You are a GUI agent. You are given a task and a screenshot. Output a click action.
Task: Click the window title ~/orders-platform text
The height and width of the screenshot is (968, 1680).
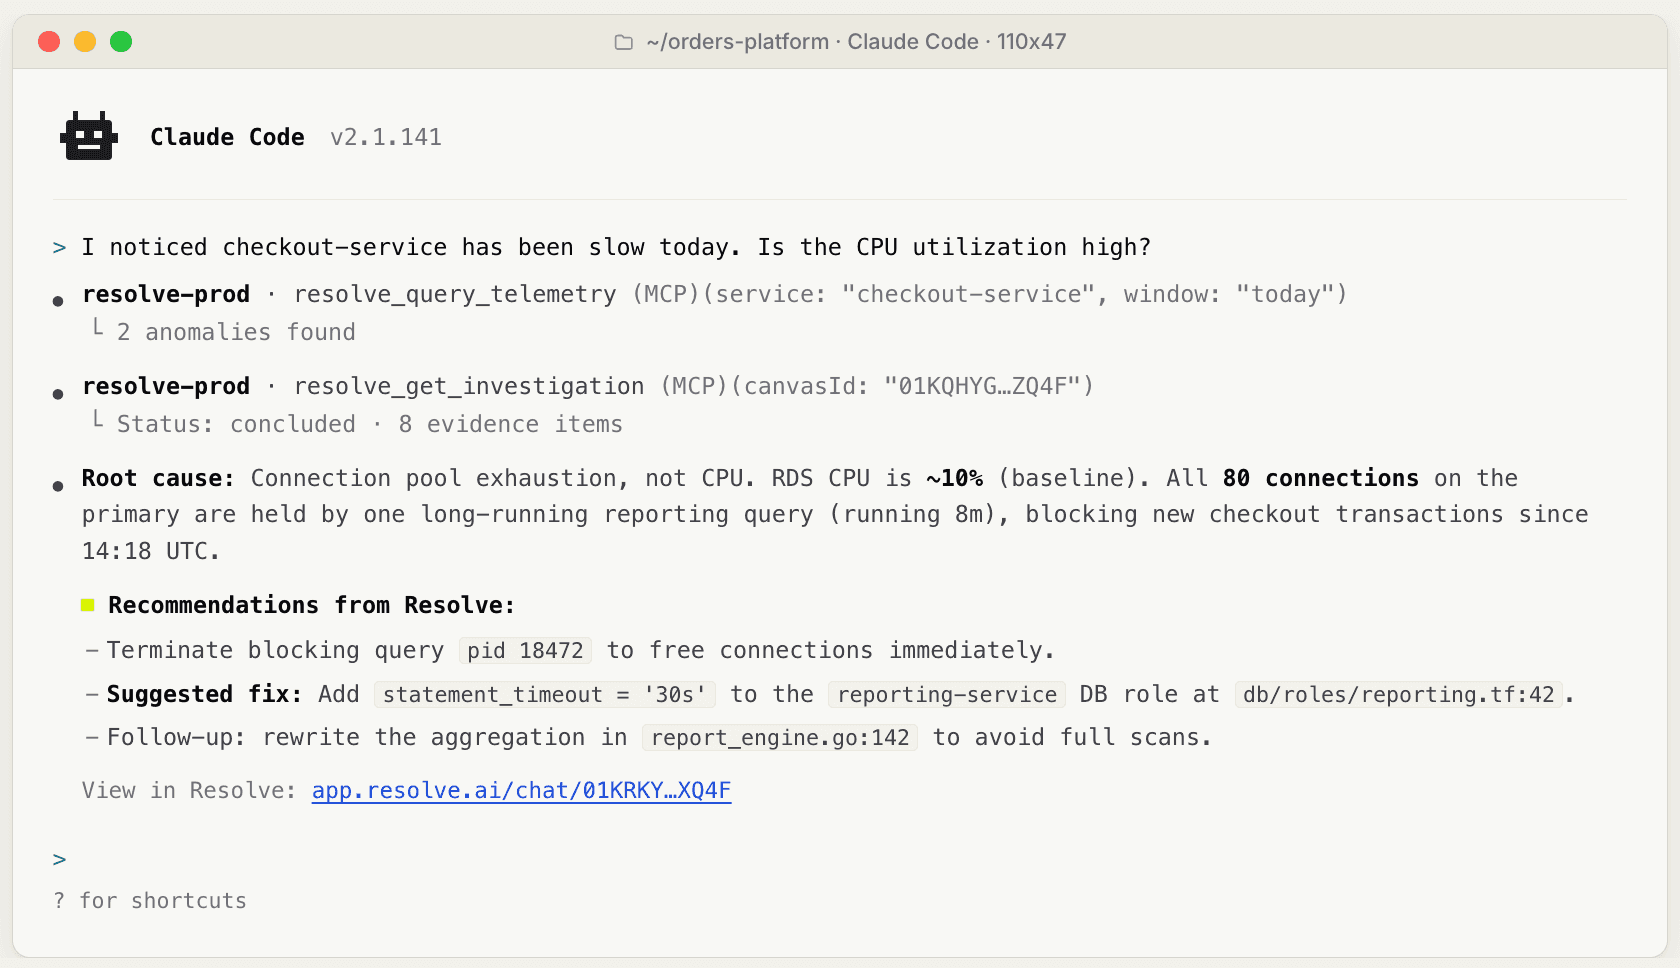pyautogui.click(x=738, y=42)
